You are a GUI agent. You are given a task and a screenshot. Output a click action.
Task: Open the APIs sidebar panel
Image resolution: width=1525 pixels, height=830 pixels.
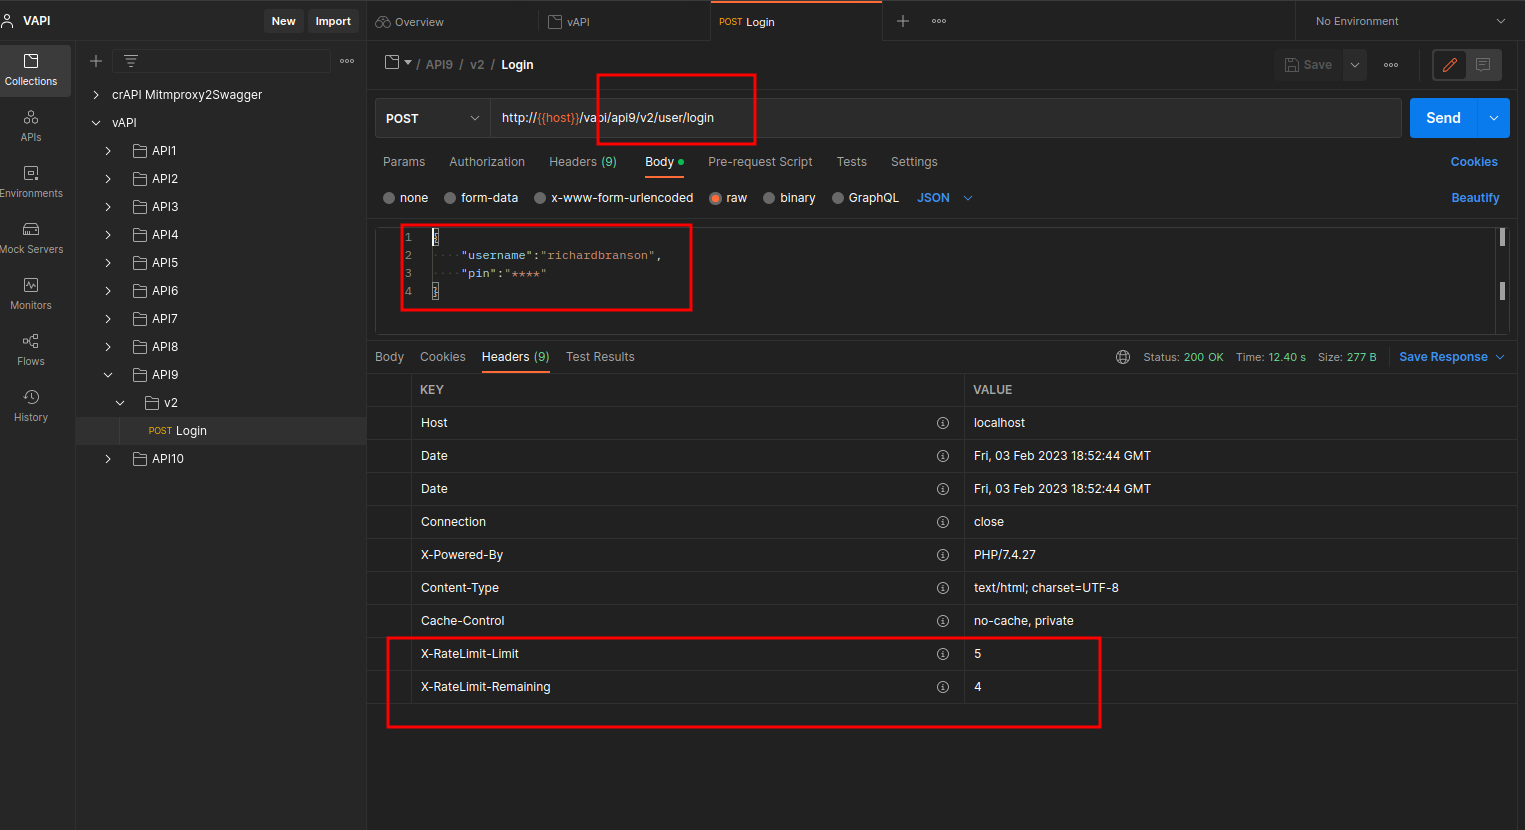tap(31, 126)
